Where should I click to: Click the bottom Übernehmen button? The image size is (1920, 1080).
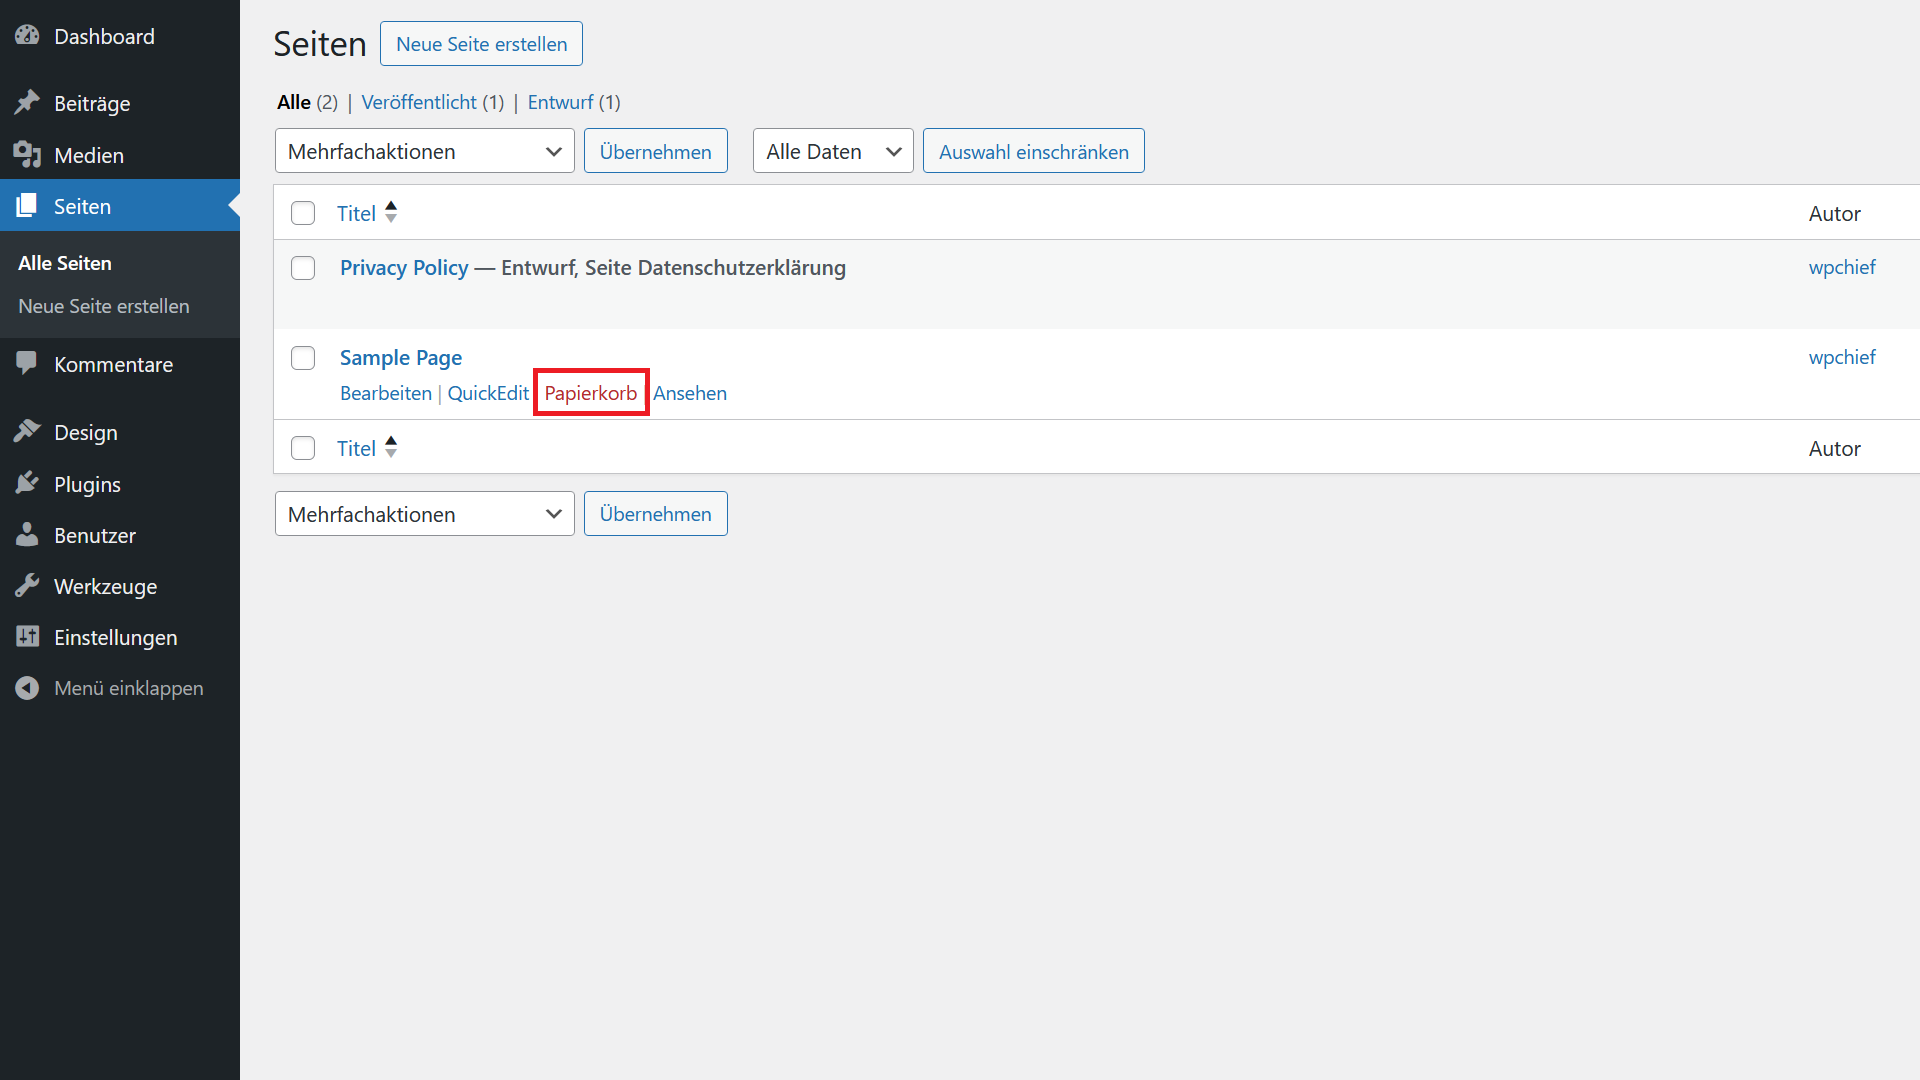coord(656,514)
